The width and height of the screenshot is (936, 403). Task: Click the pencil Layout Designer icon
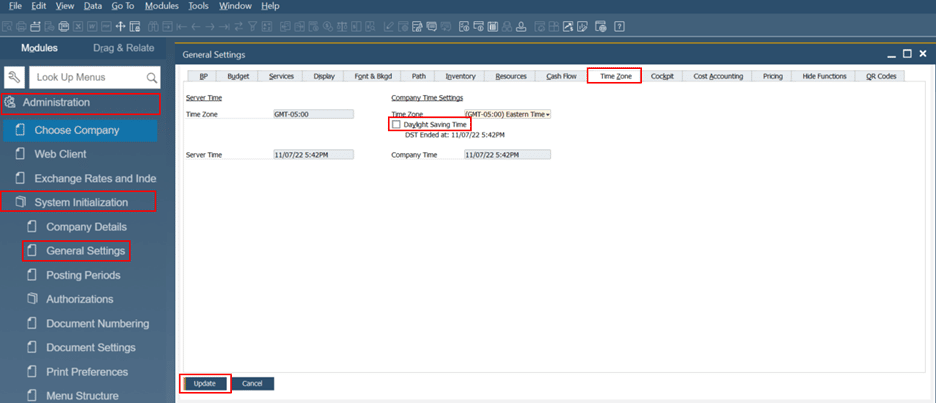point(388,26)
